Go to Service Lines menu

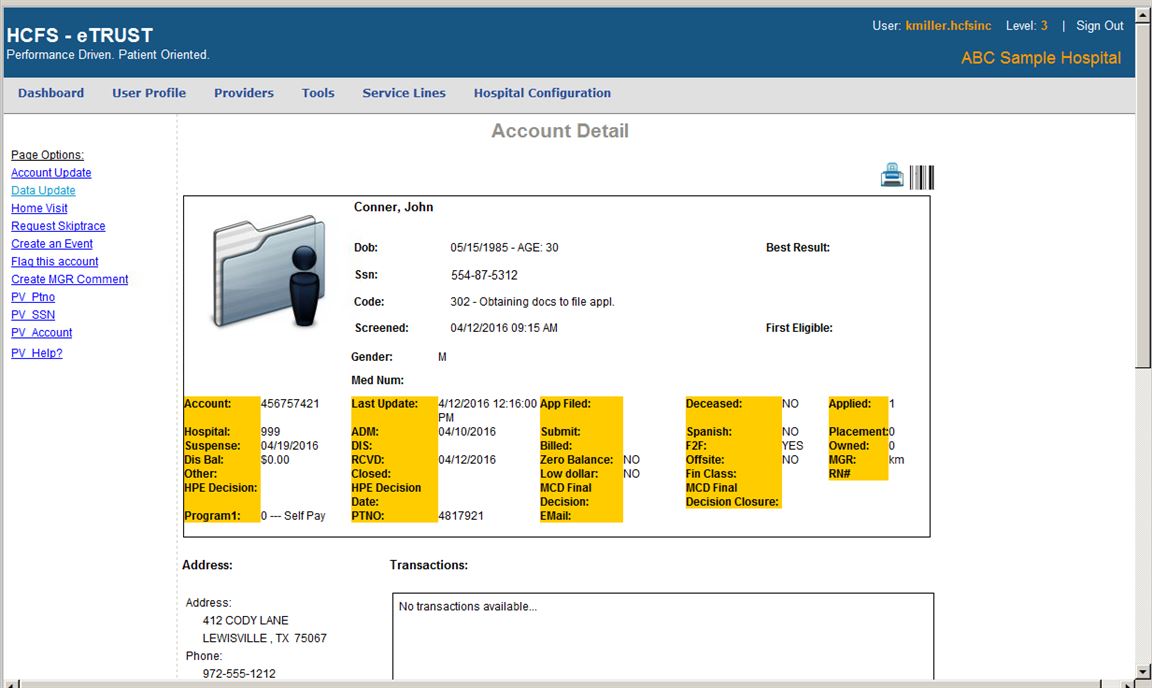(404, 93)
